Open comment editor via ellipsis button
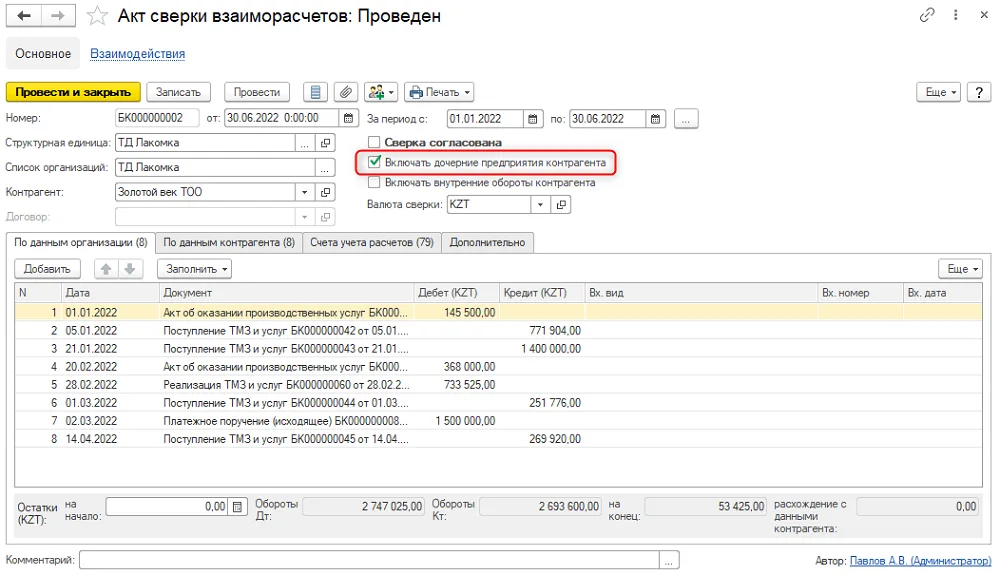This screenshot has height=575, width=1000. pos(668,560)
